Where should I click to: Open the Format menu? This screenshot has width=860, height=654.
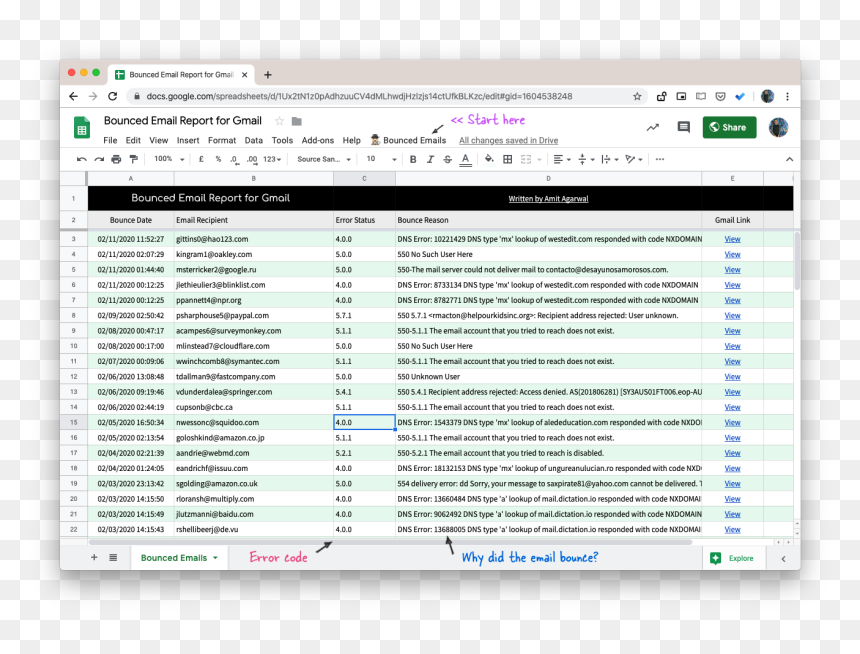222,140
